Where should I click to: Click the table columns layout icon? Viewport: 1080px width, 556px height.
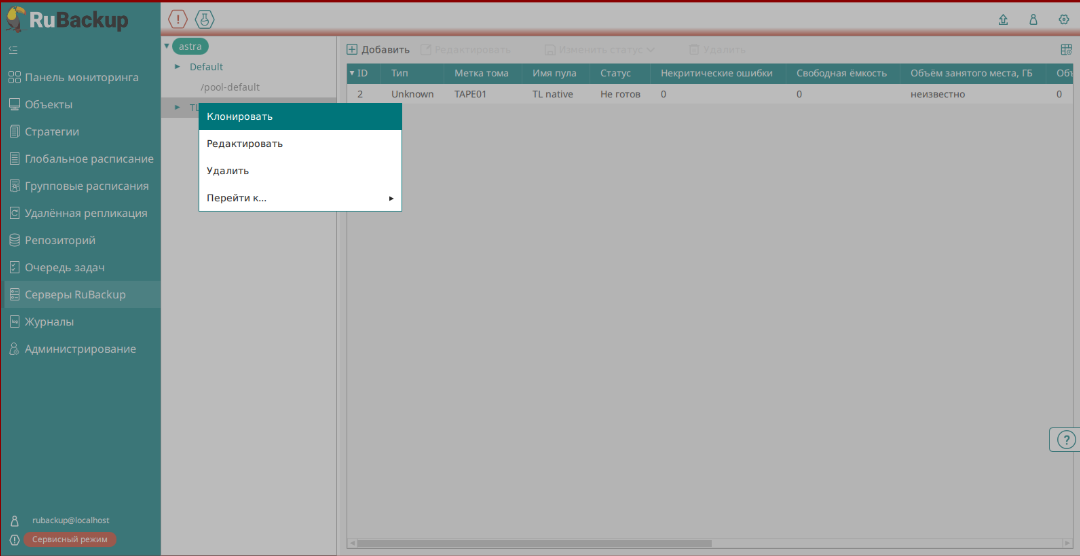(x=1066, y=49)
